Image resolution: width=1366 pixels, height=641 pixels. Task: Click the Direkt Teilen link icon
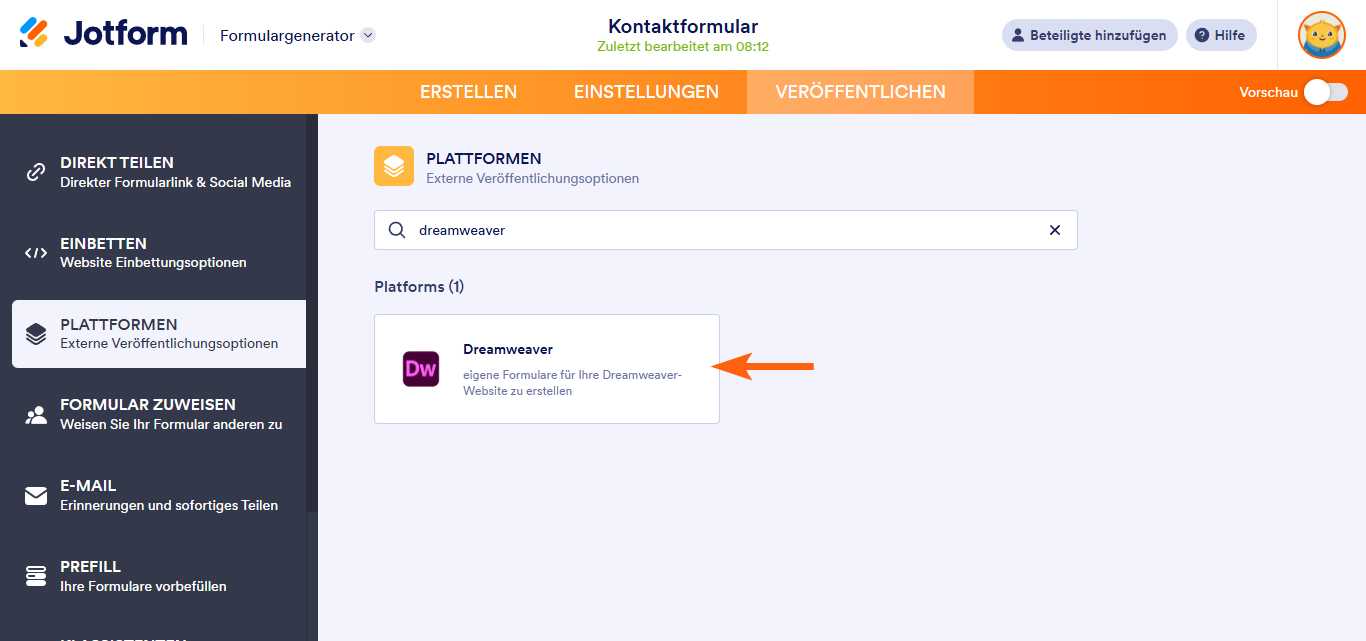(x=36, y=172)
